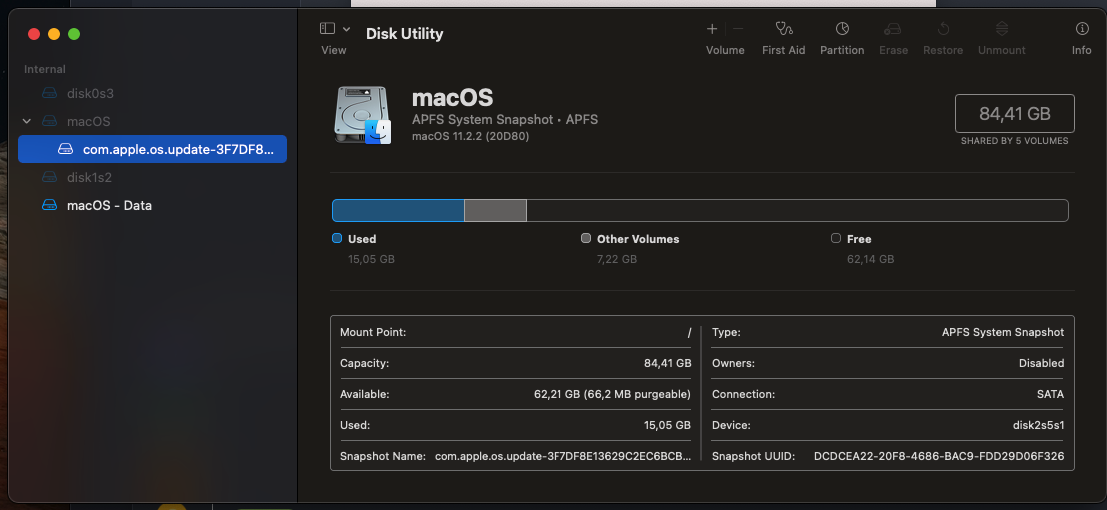The height and width of the screenshot is (510, 1107).
Task: Click the Unmount toolbar icon
Action: tap(1001, 29)
